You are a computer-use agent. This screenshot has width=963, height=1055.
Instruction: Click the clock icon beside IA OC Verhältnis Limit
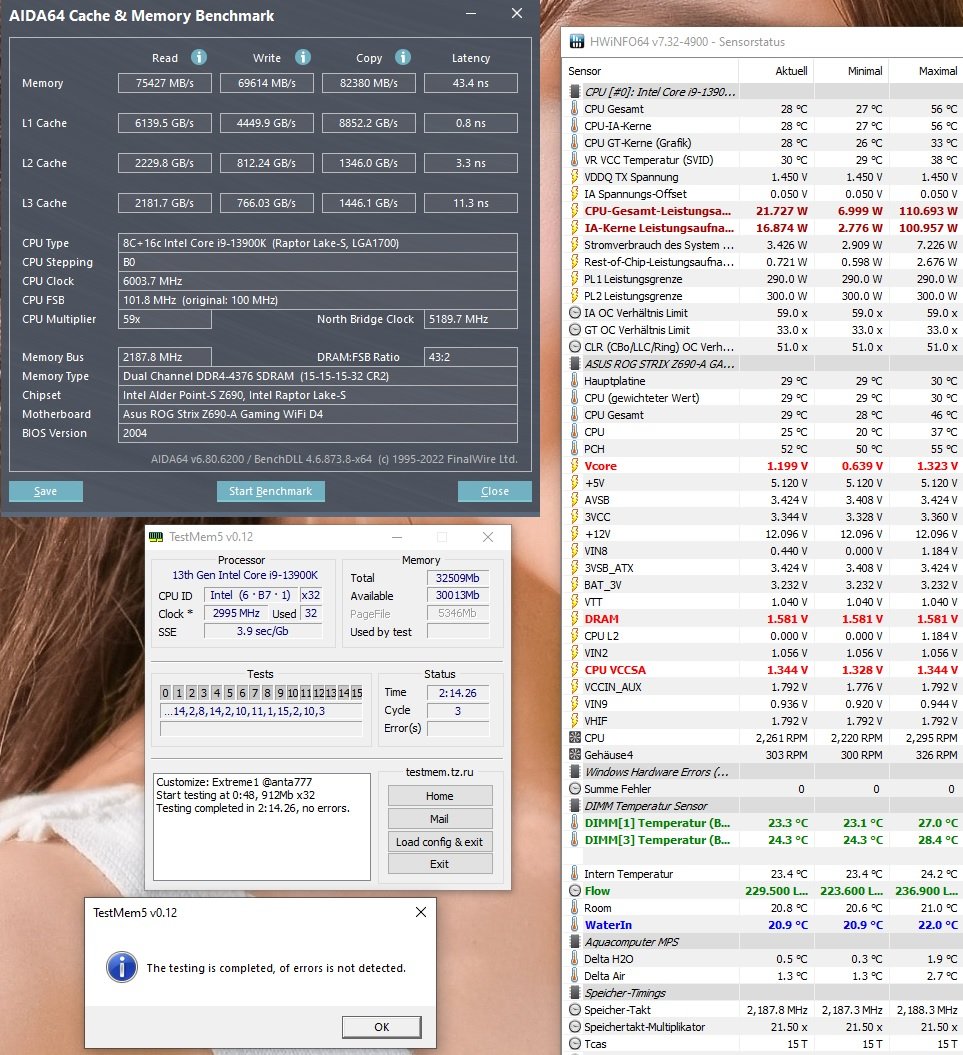coord(575,313)
